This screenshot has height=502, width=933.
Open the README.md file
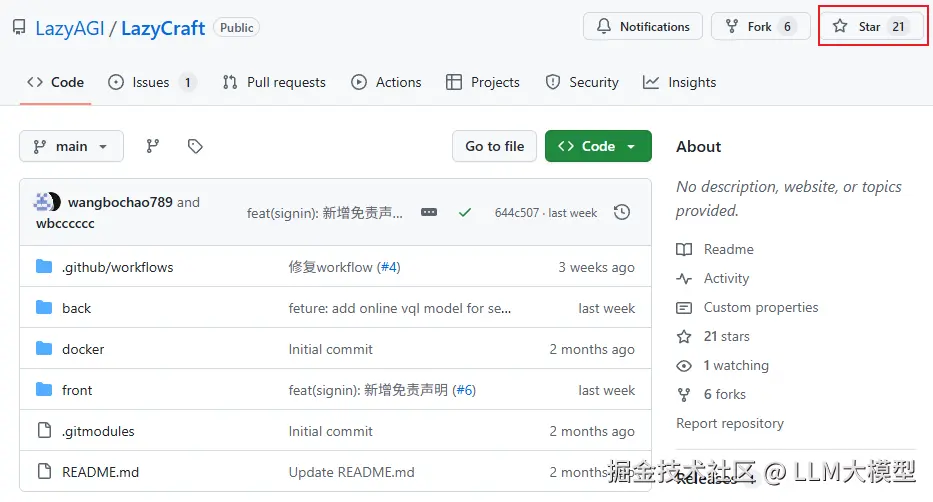point(98,472)
